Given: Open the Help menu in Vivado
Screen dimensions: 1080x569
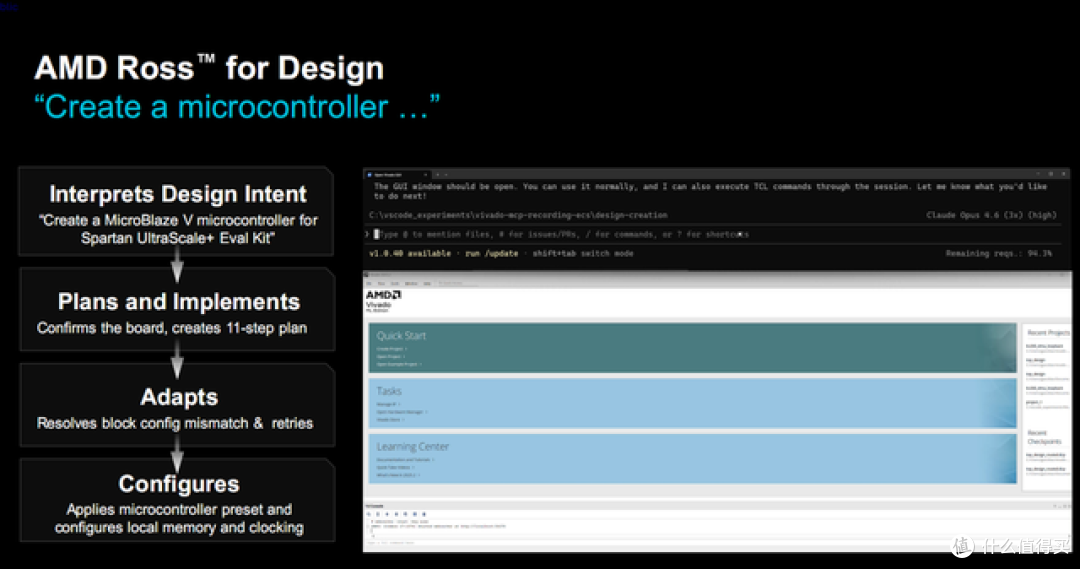Looking at the screenshot, I should (427, 284).
